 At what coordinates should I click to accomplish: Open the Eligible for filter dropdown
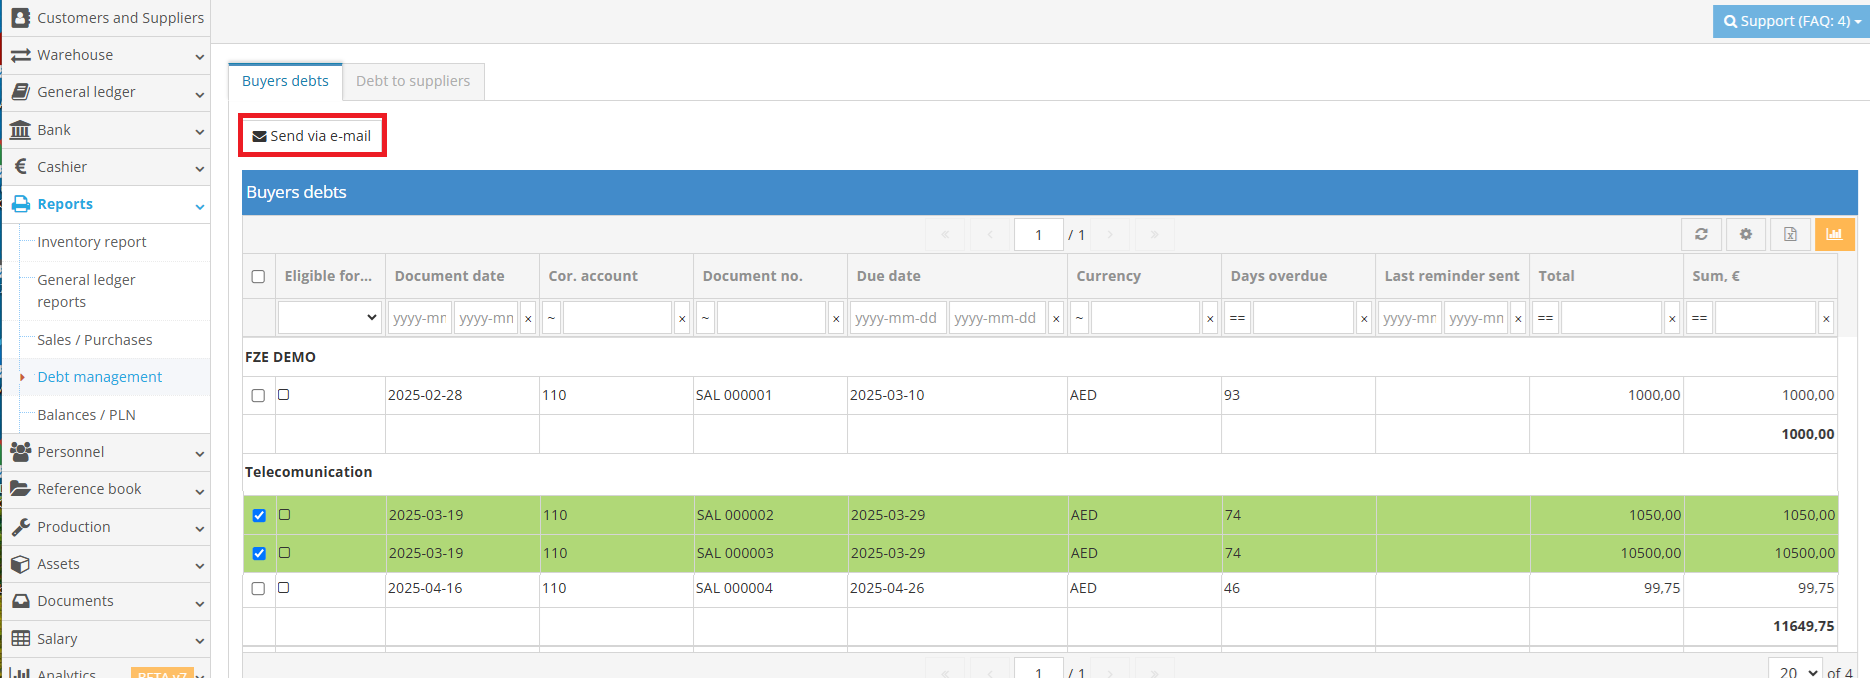330,318
